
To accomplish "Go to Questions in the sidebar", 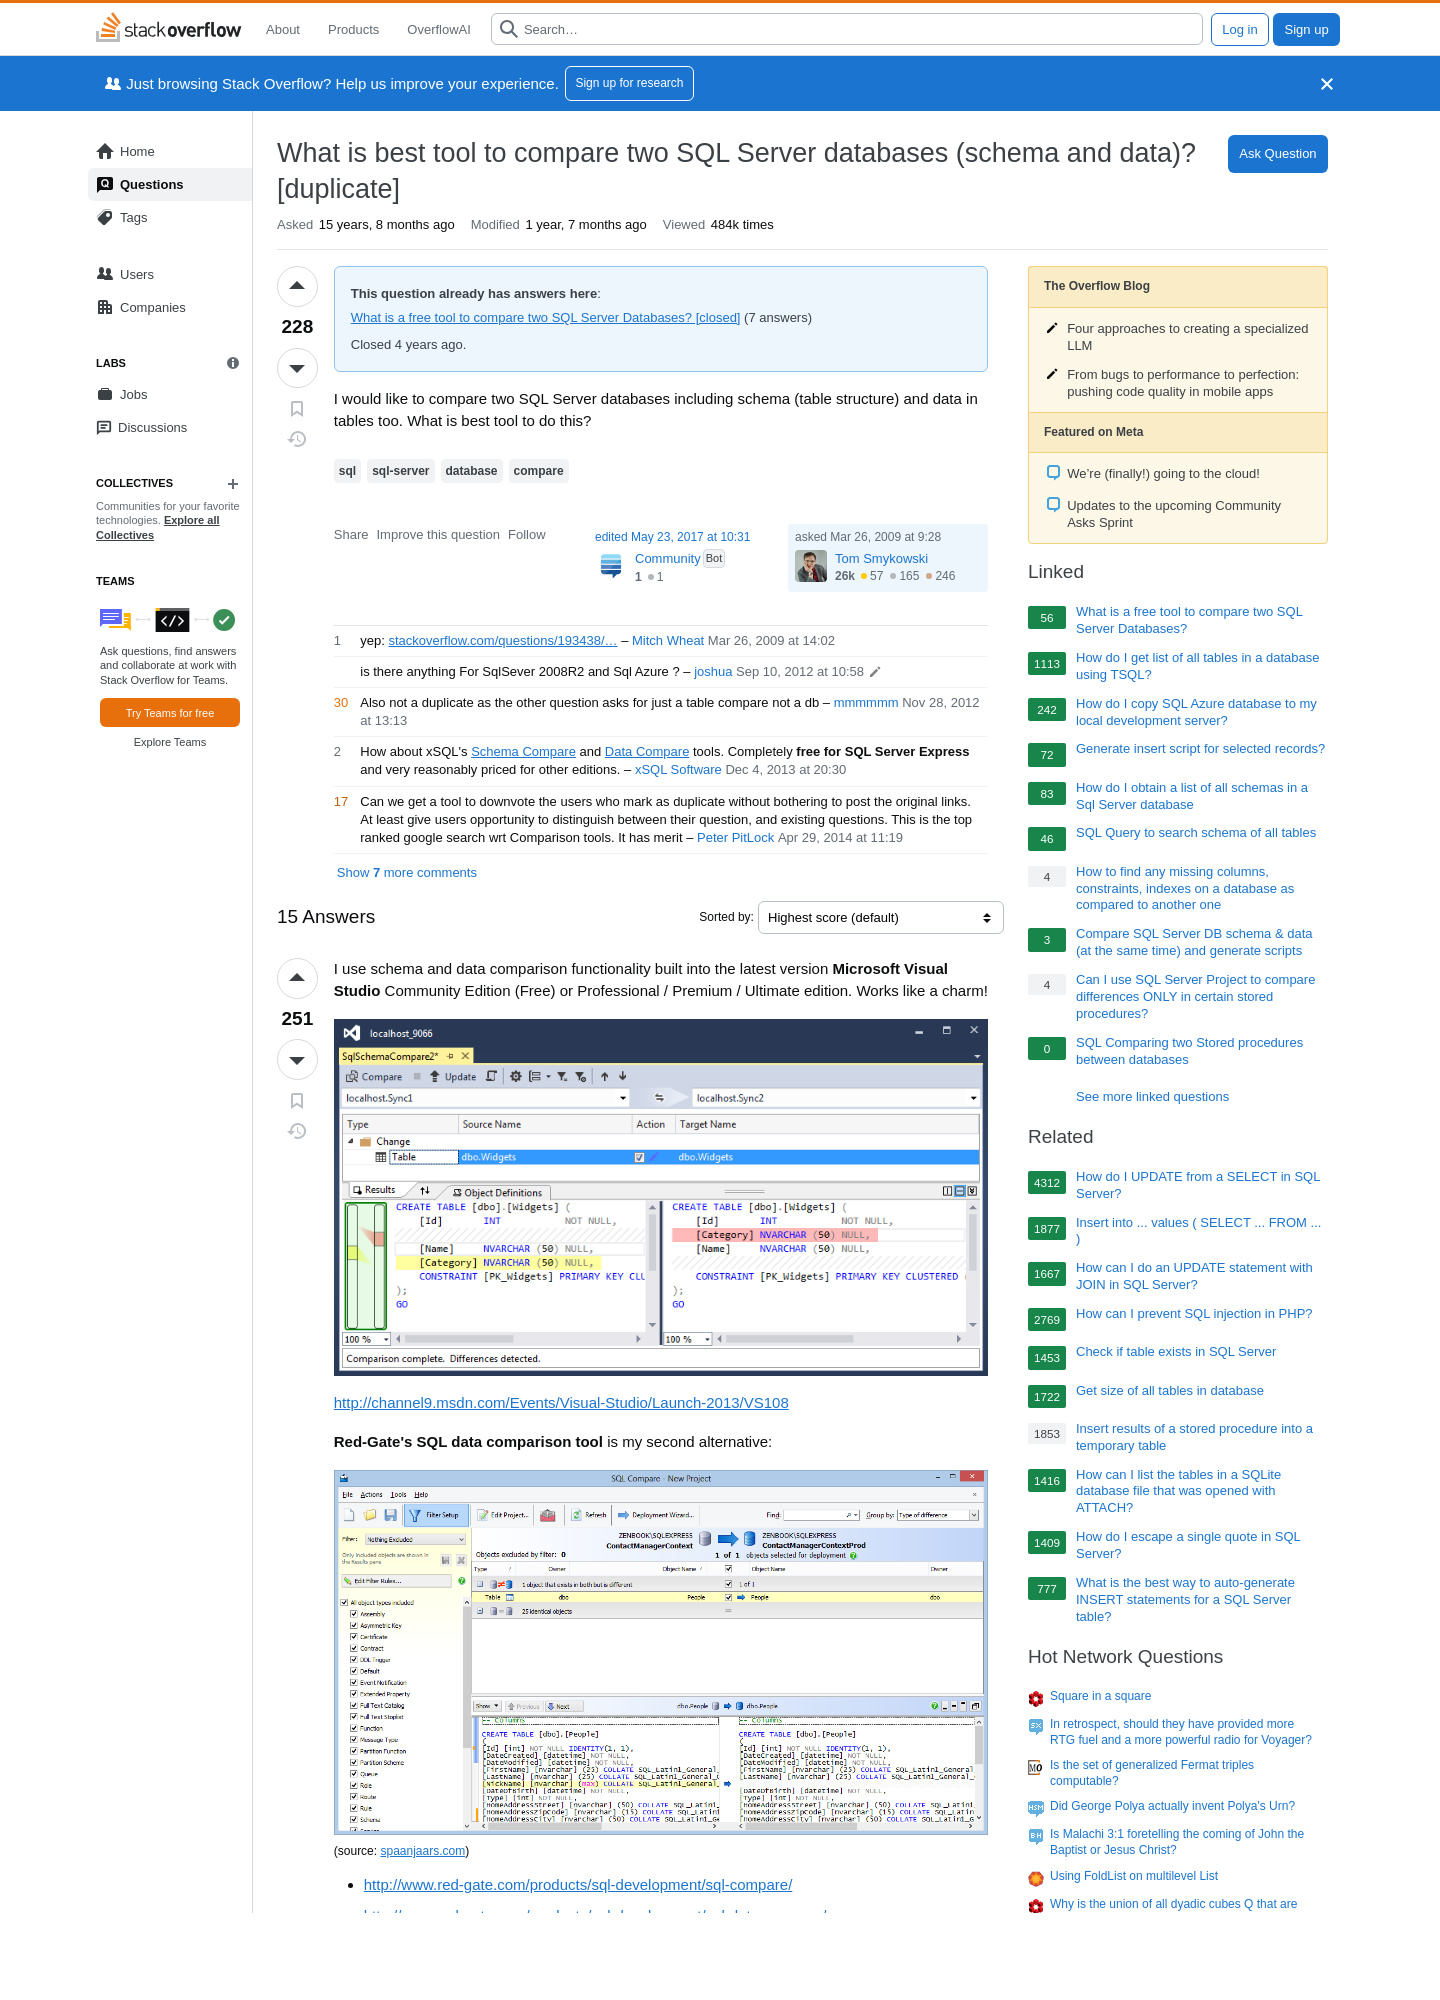I will 170,184.
